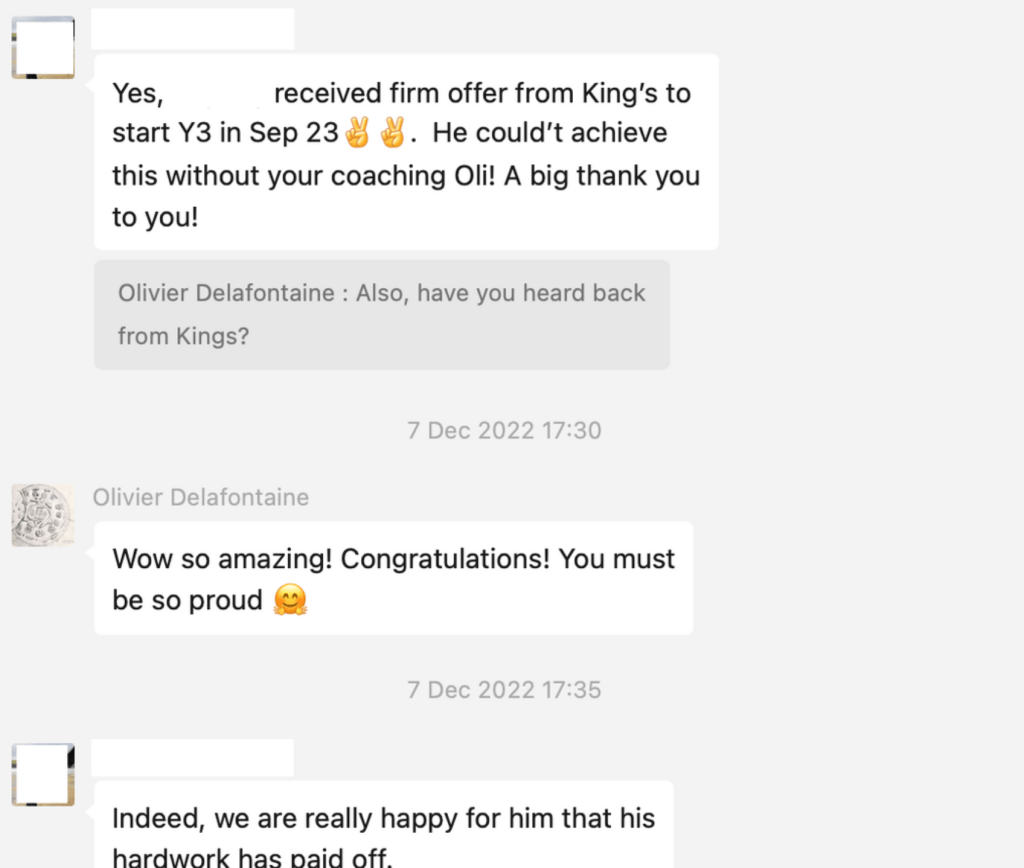The image size is (1024, 868).
Task: Click the hidden sender name above "Indeed" message
Action: (192, 757)
